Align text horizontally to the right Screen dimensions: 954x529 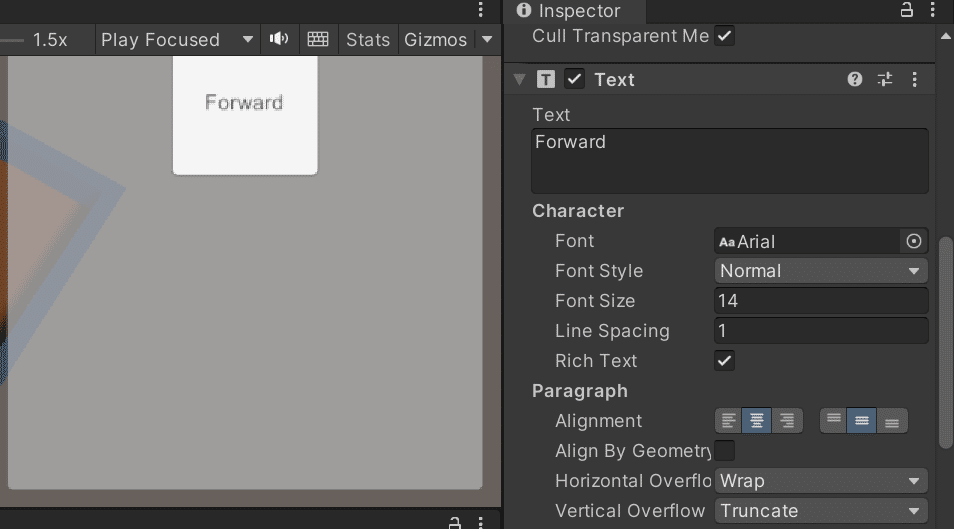pos(788,421)
